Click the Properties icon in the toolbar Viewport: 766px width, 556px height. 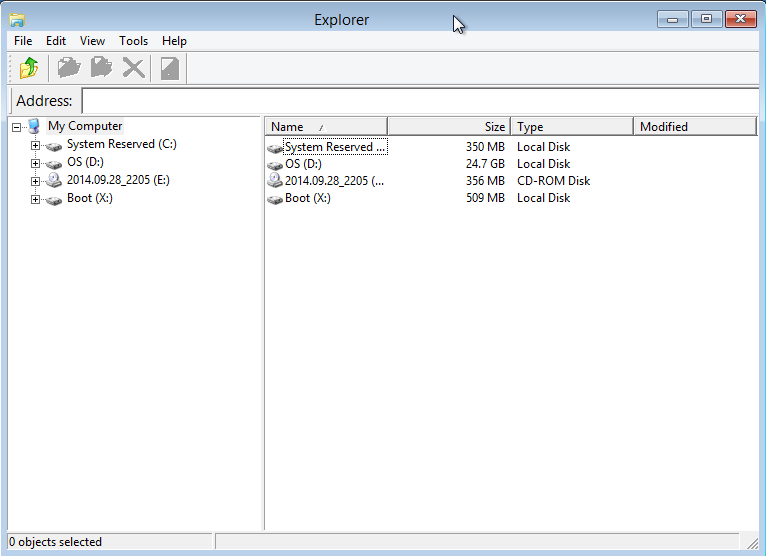click(x=169, y=68)
